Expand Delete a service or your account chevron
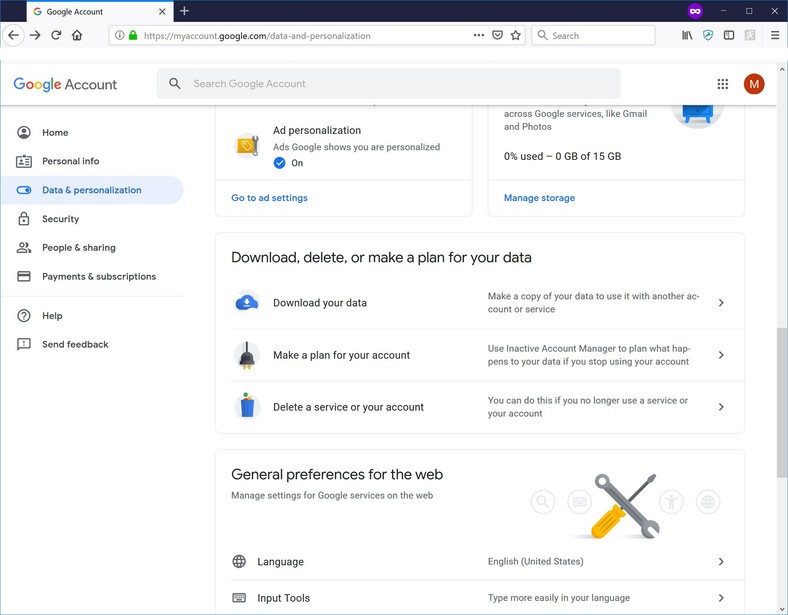Screen dimensions: 788x615 721,406
